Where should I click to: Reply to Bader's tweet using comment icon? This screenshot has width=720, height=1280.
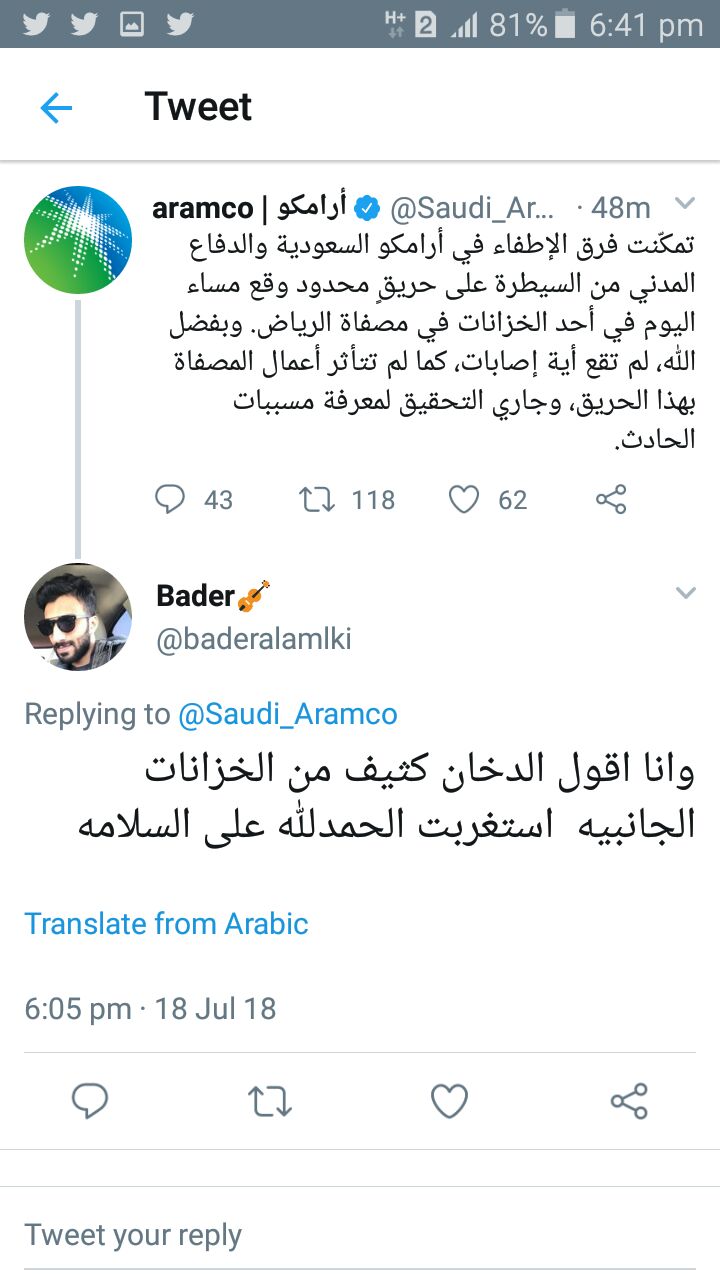click(x=90, y=1101)
